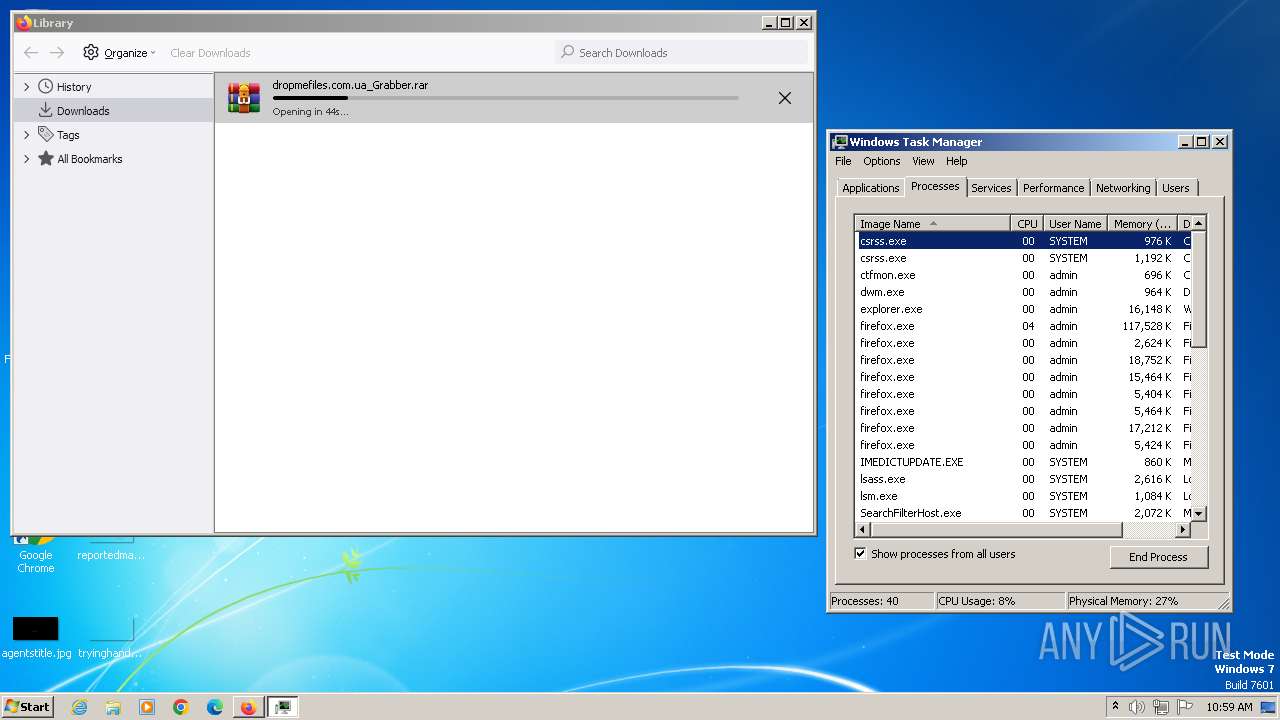Click the download progress bar

[x=506, y=98]
